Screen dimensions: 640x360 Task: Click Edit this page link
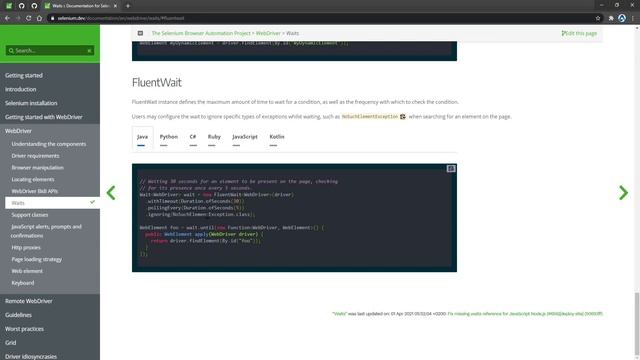point(579,33)
